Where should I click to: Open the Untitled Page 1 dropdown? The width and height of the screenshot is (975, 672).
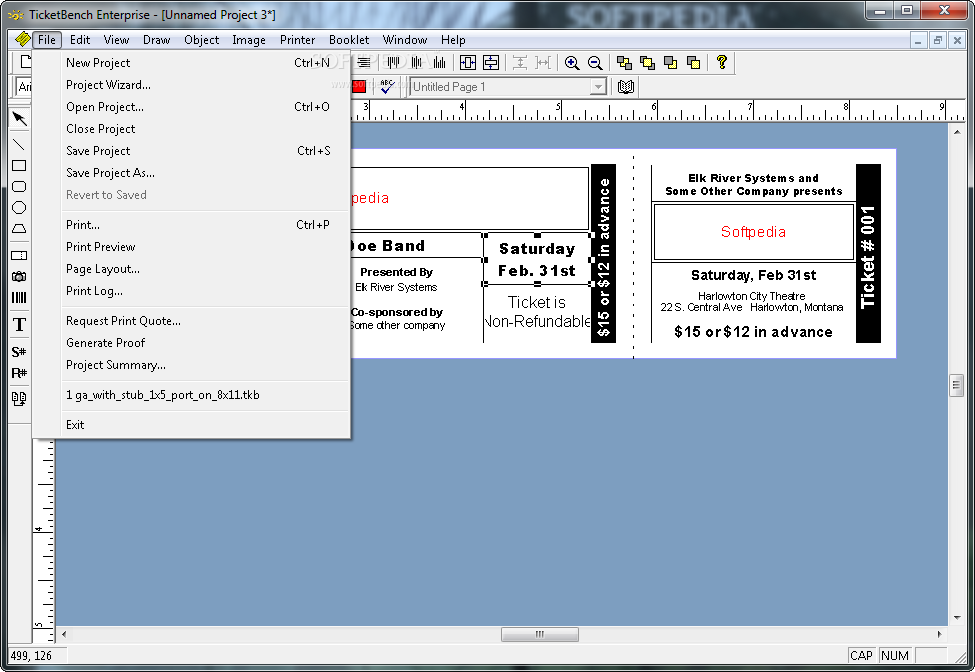pyautogui.click(x=598, y=87)
